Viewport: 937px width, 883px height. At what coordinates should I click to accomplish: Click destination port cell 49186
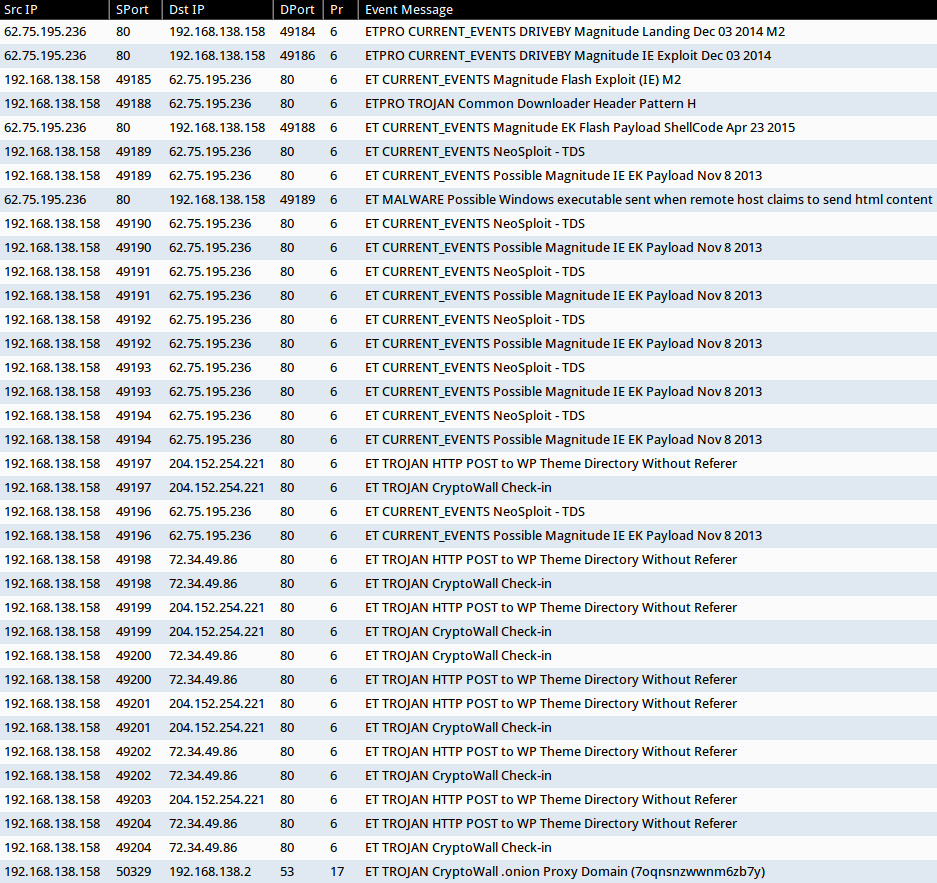pos(297,56)
